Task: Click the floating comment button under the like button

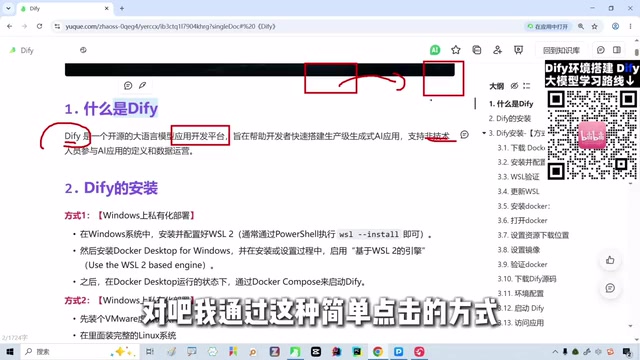Action: pyautogui.click(x=610, y=288)
